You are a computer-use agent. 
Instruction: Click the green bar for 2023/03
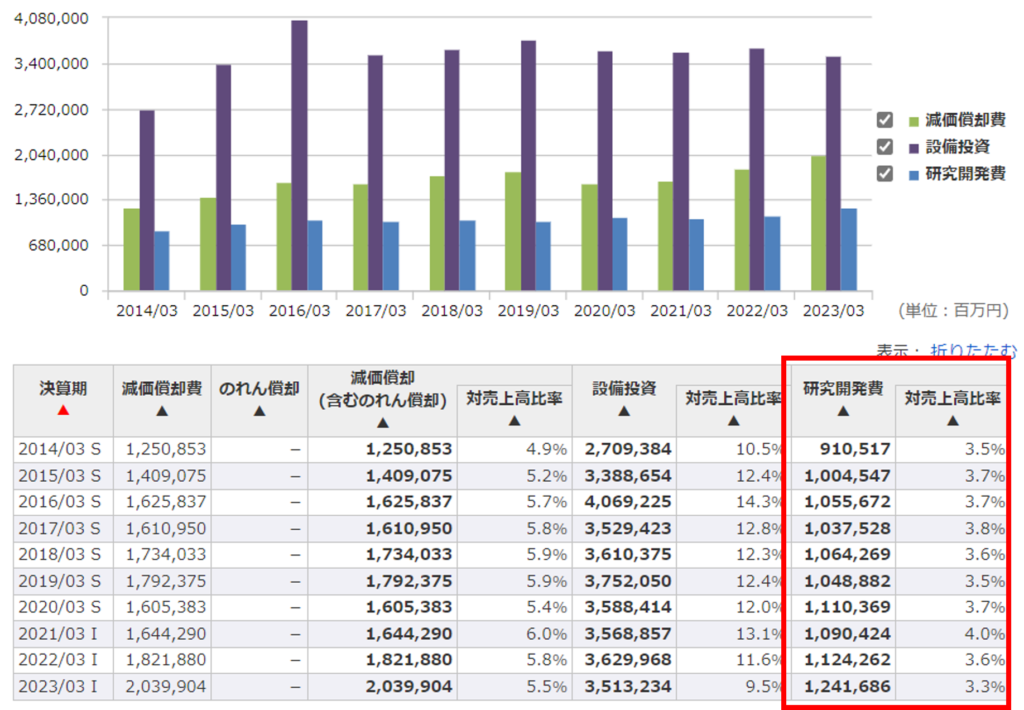[x=818, y=223]
